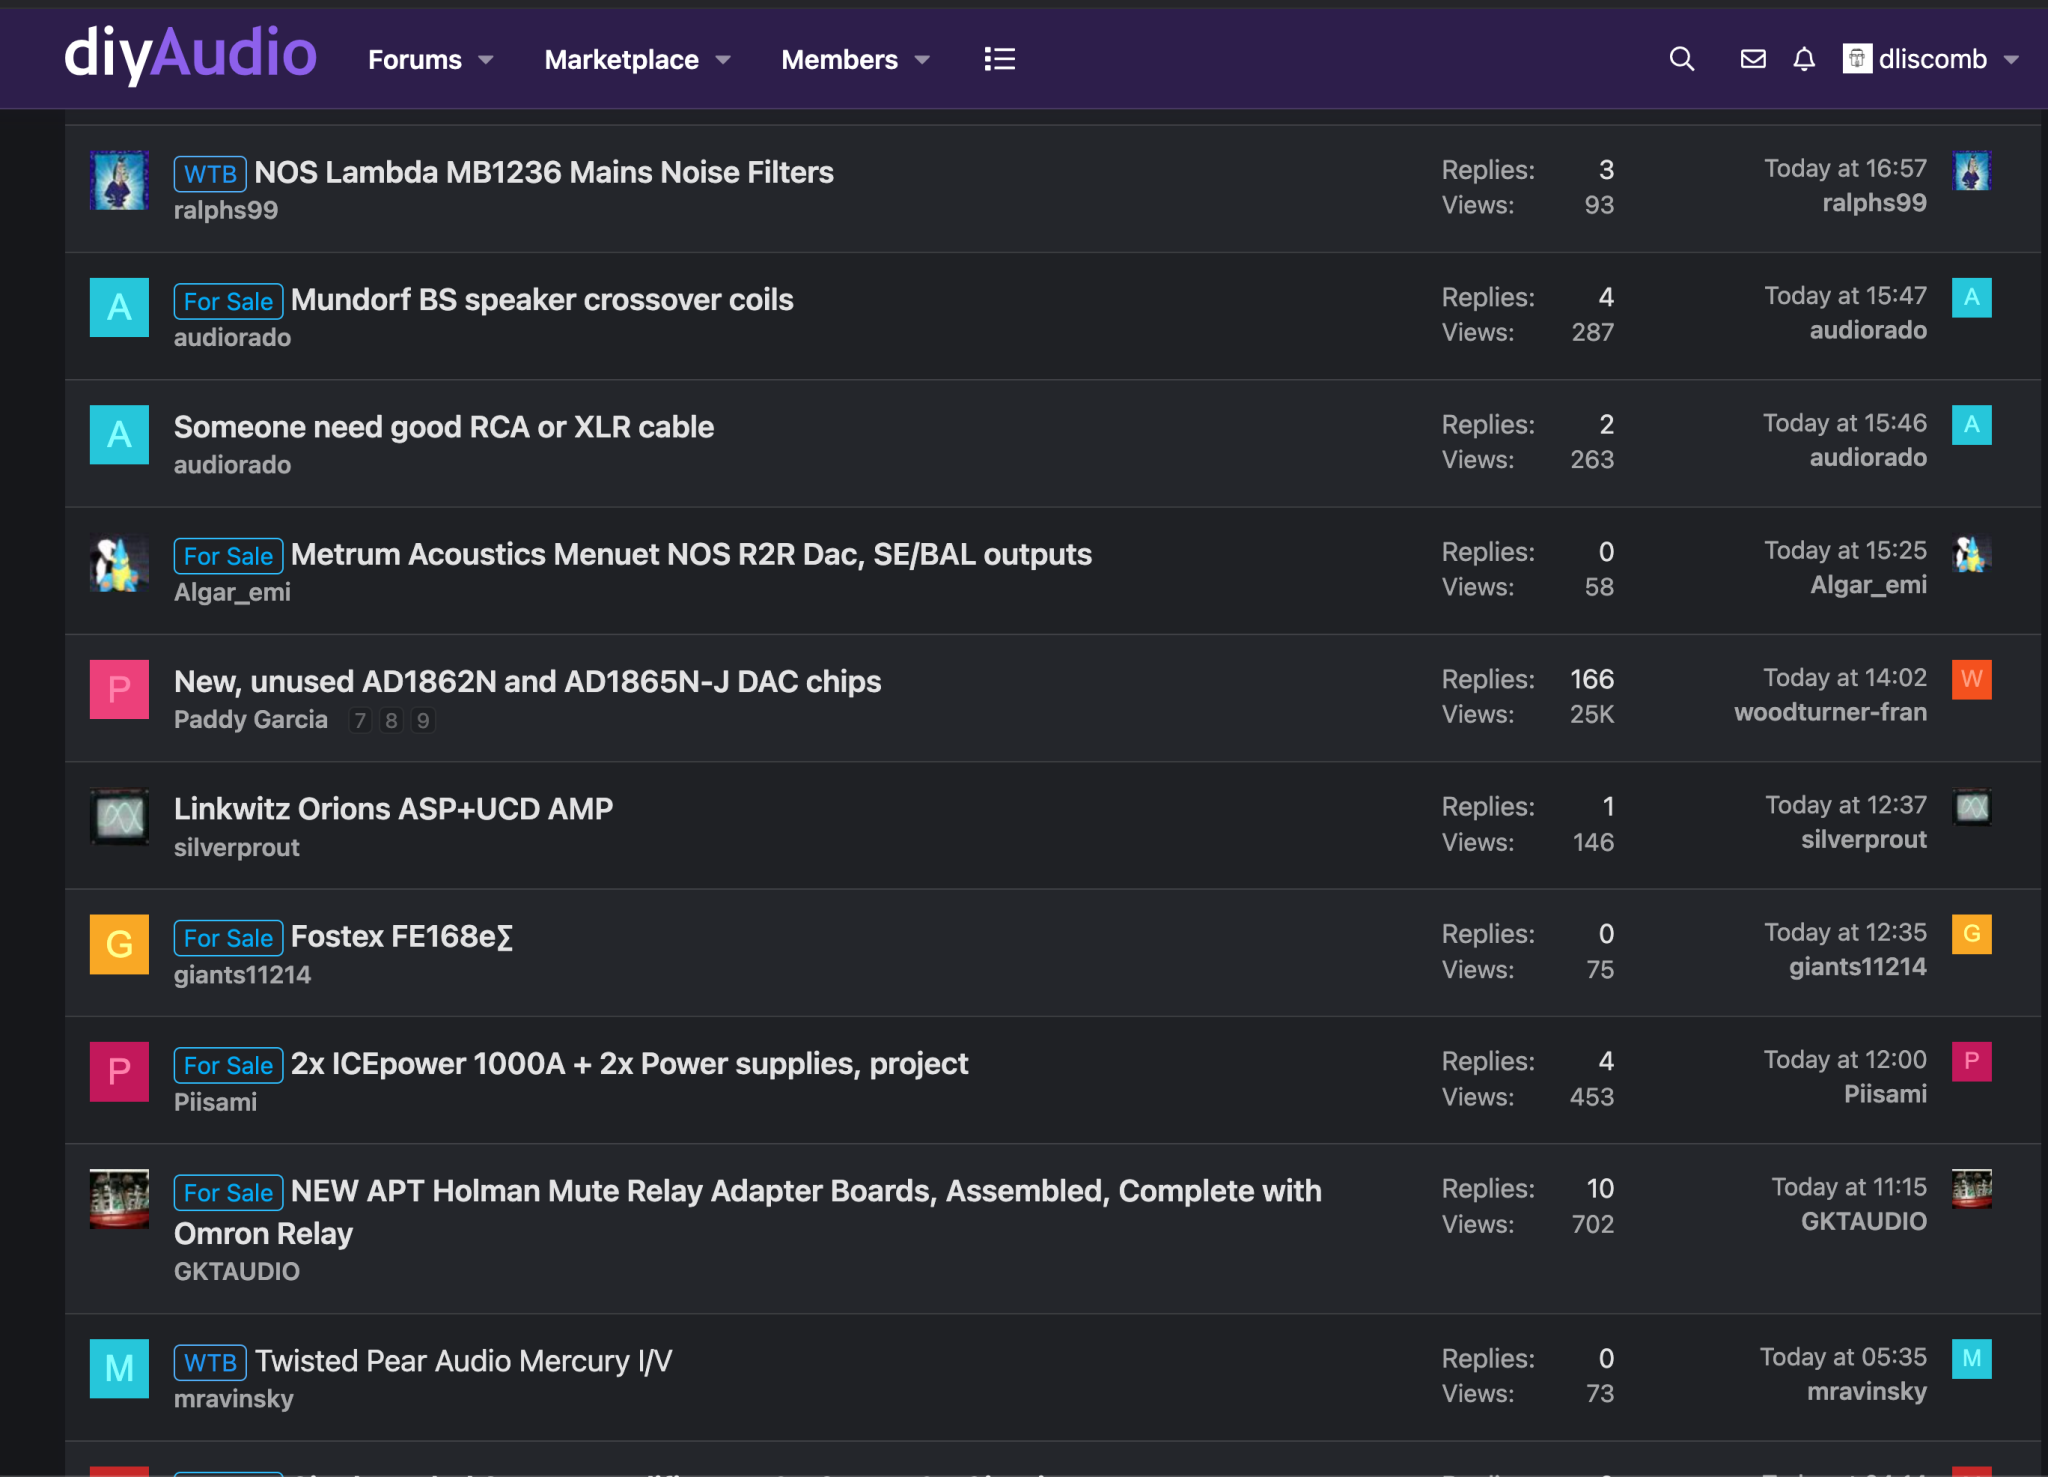Click small ralphs99 last-poster avatar

[1971, 171]
